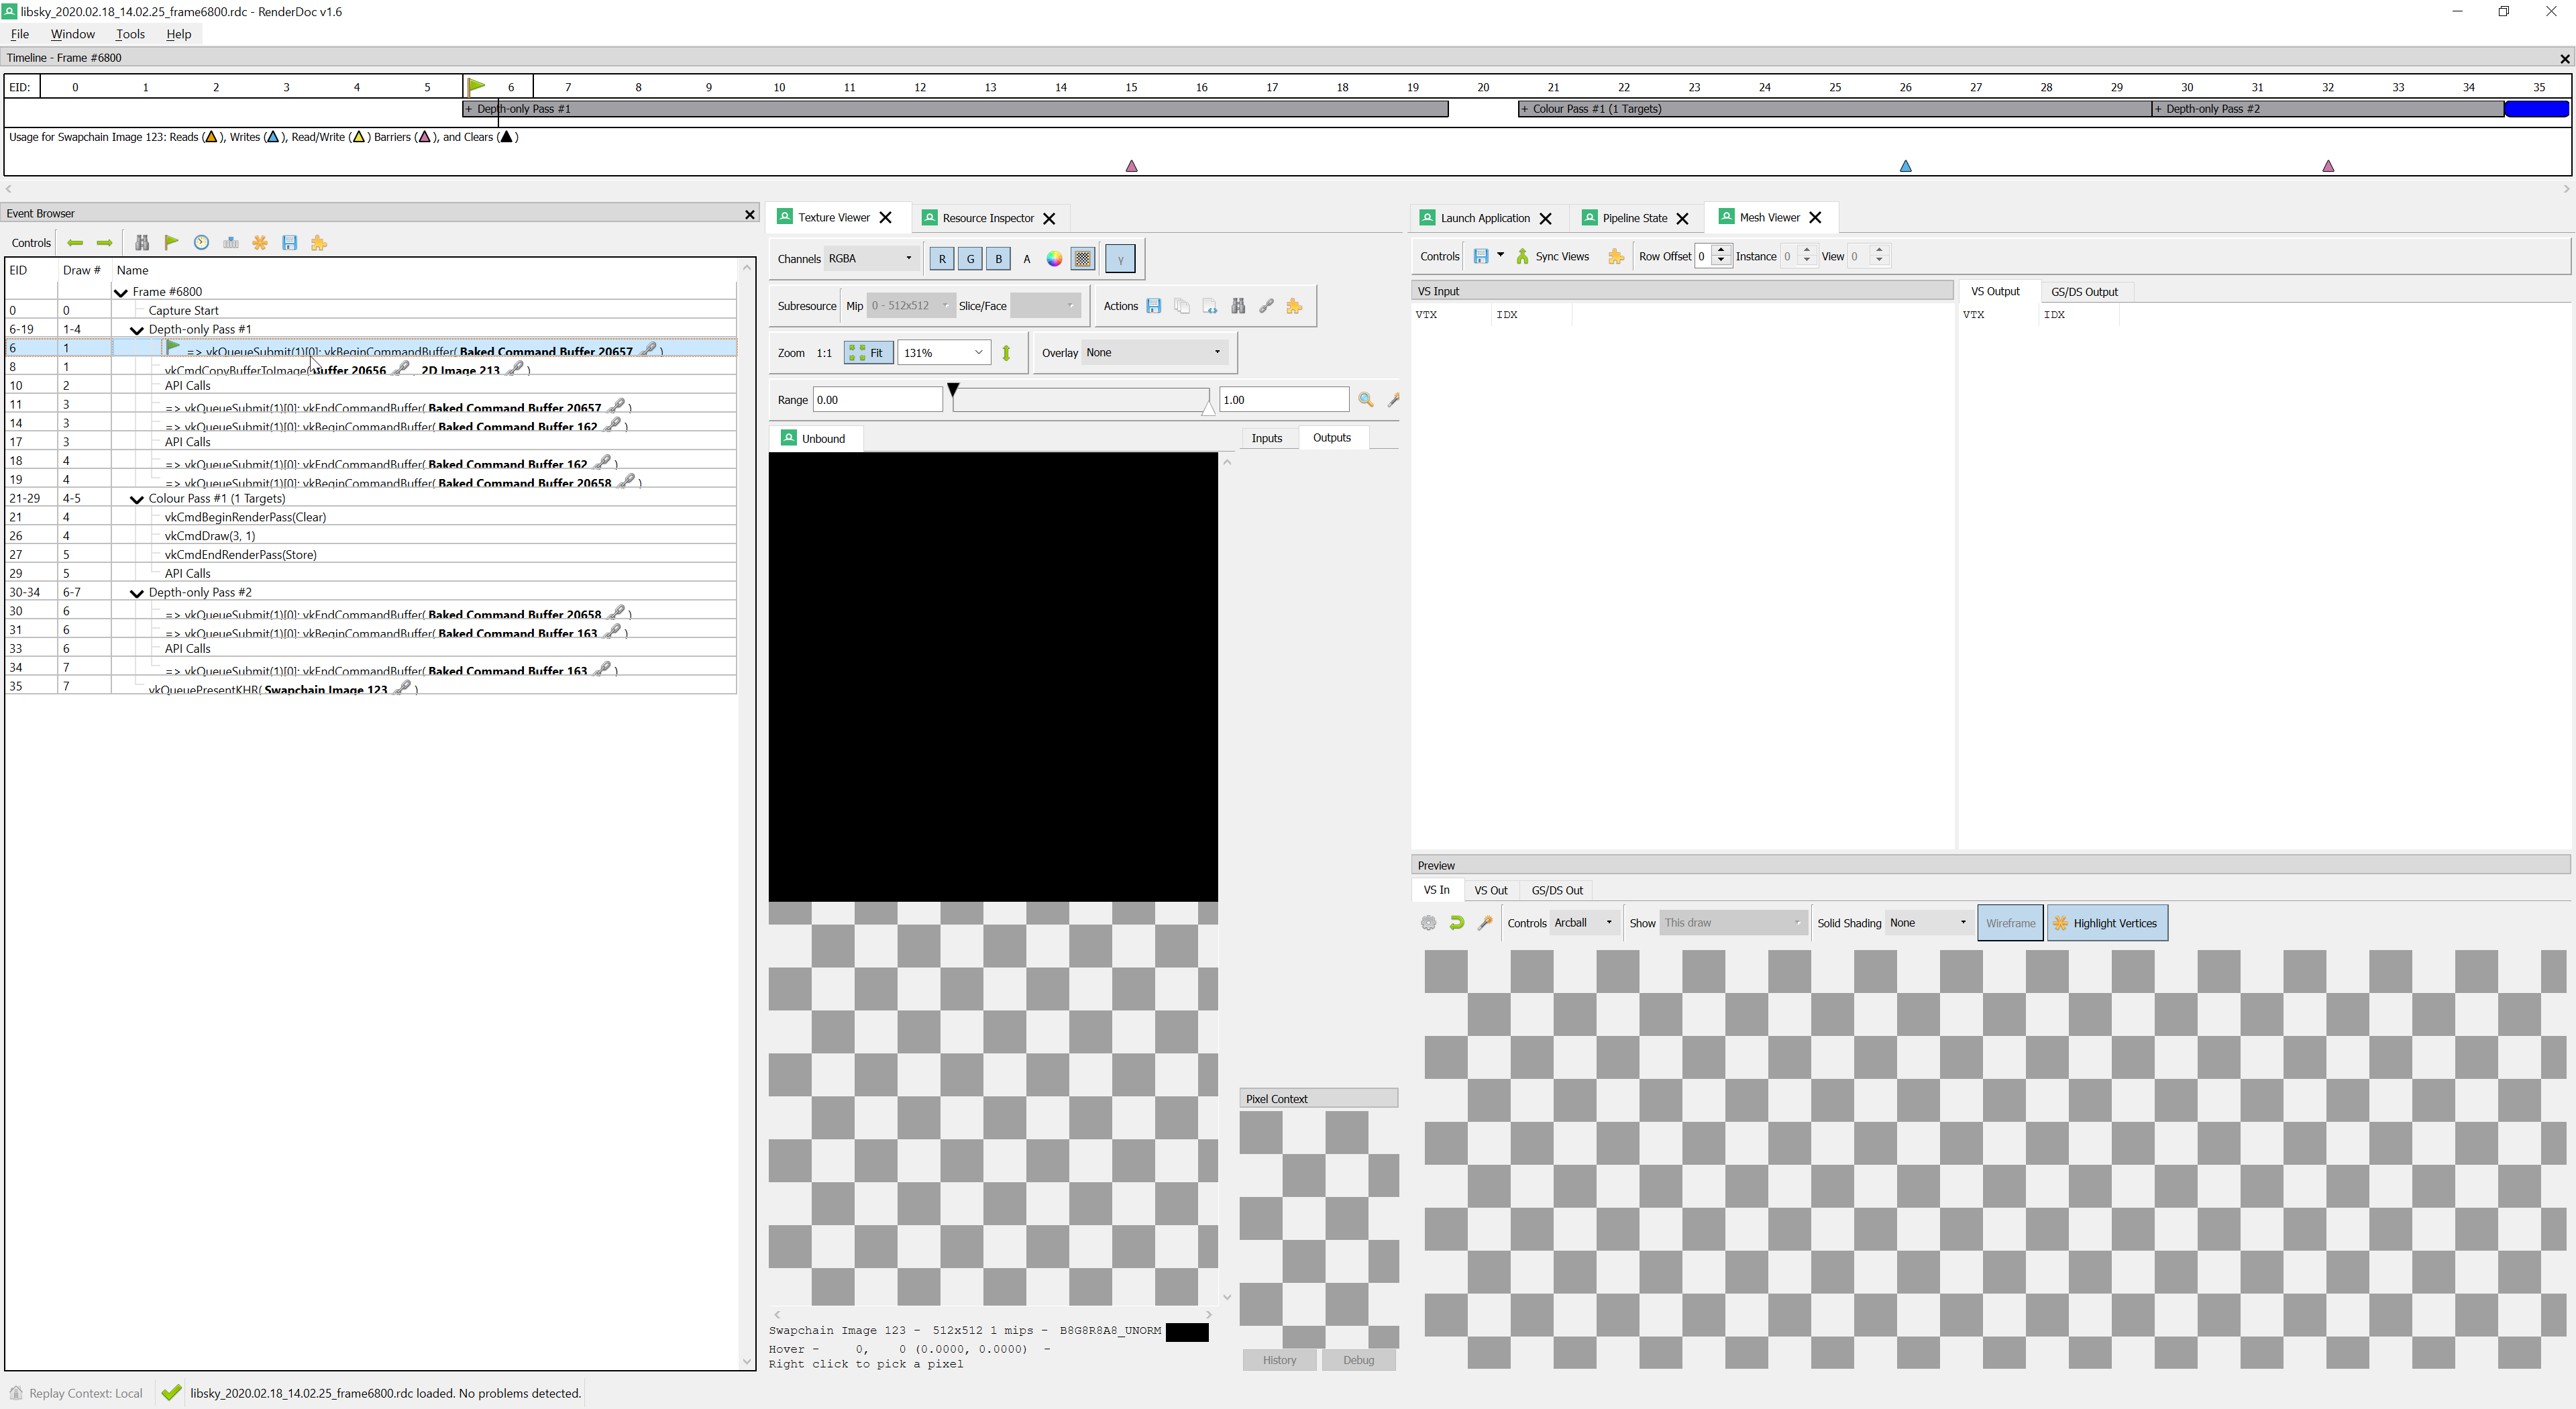
Task: Click the magnifying glass auto-fit Range icon
Action: coord(1366,399)
